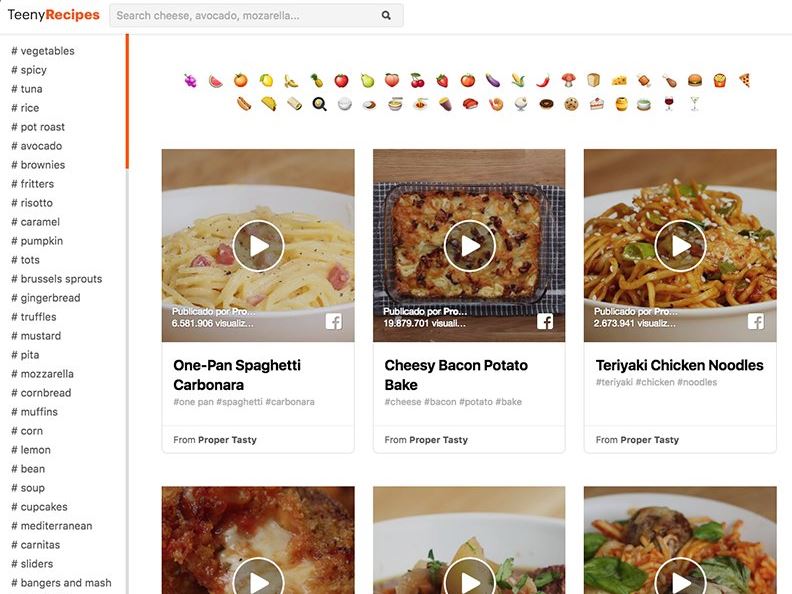Image resolution: width=792 pixels, height=594 pixels.
Task: Select the # spicy tag
Action: [29, 70]
